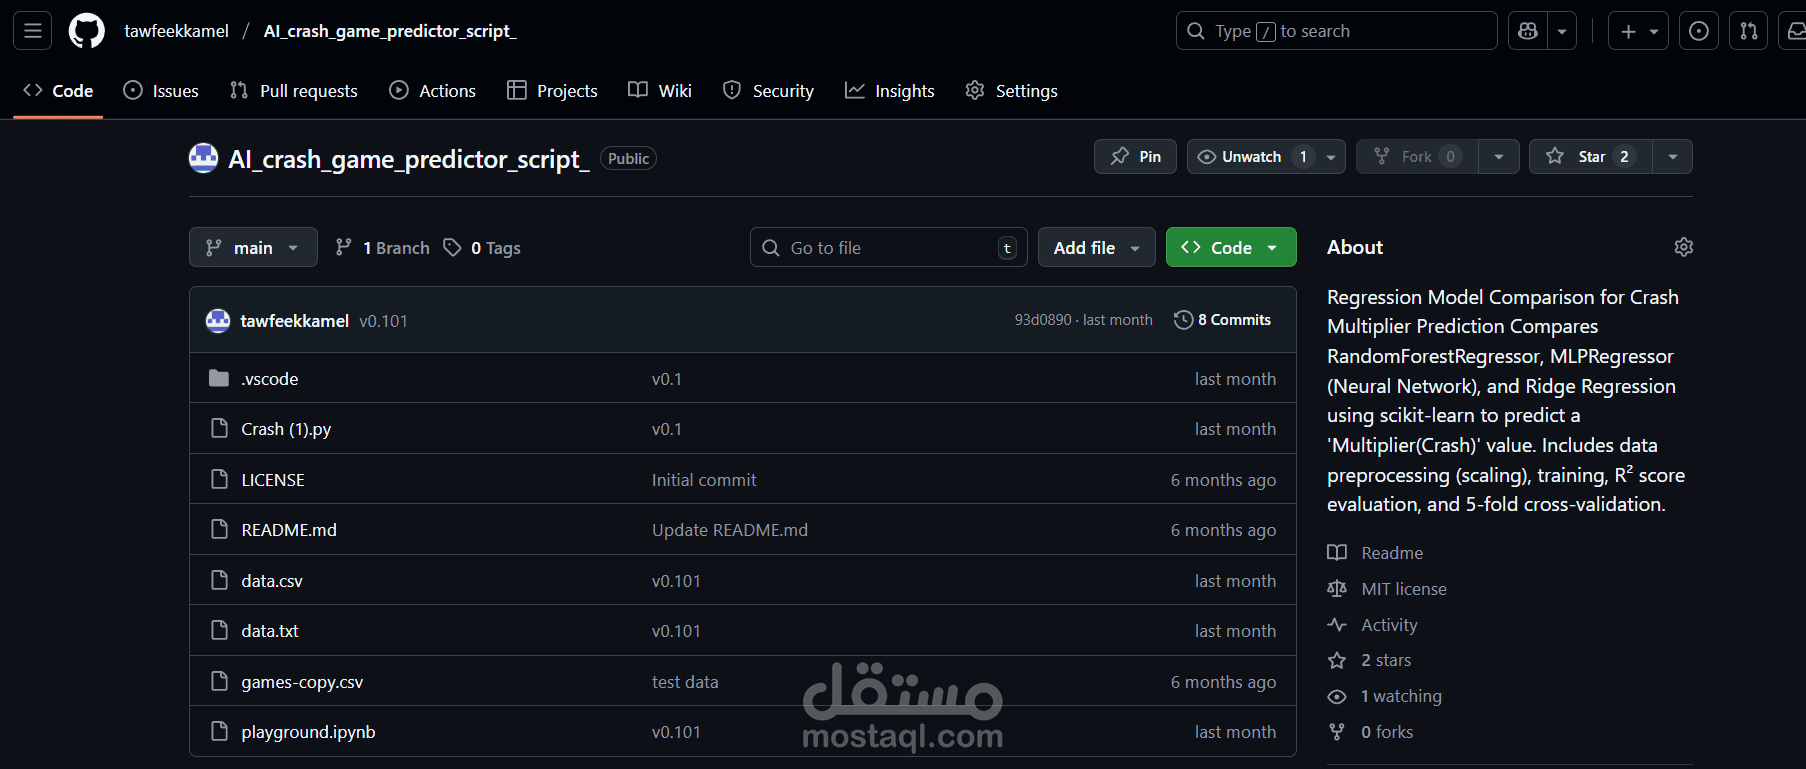
Task: Click the file icon beside data.csv
Action: [x=219, y=580]
